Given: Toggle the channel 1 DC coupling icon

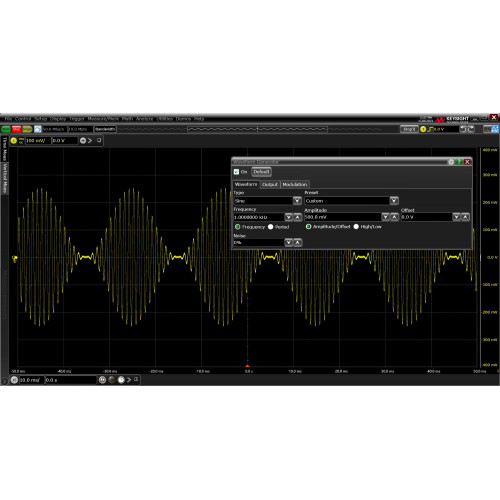Looking at the screenshot, I should click(x=21, y=141).
